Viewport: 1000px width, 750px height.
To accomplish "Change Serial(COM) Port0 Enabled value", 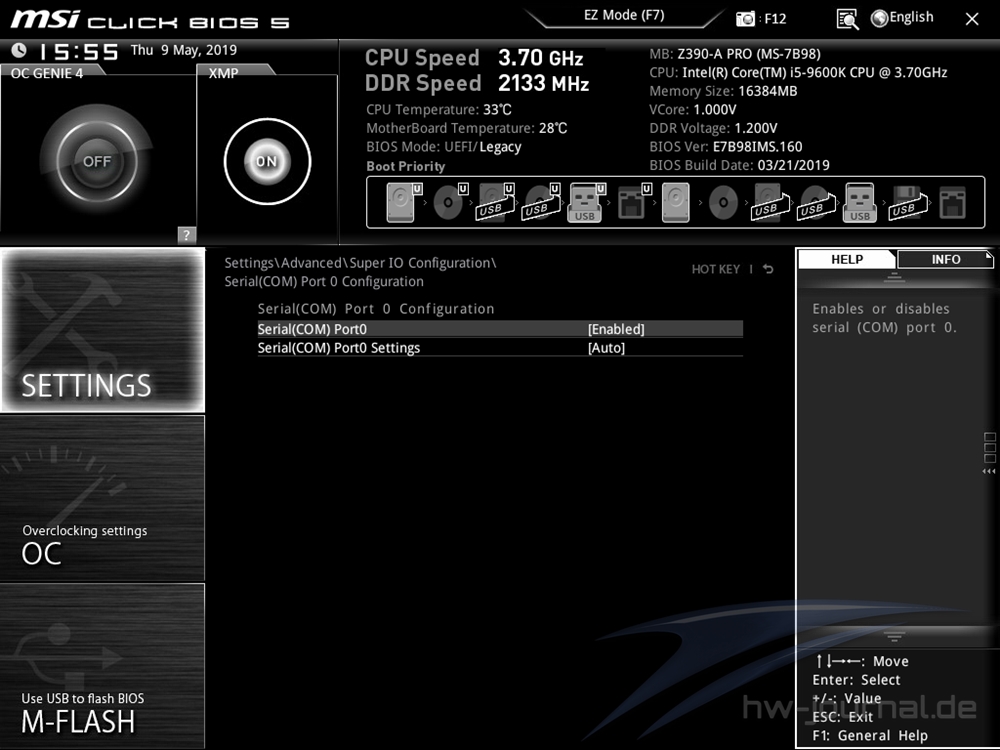I will pos(616,329).
